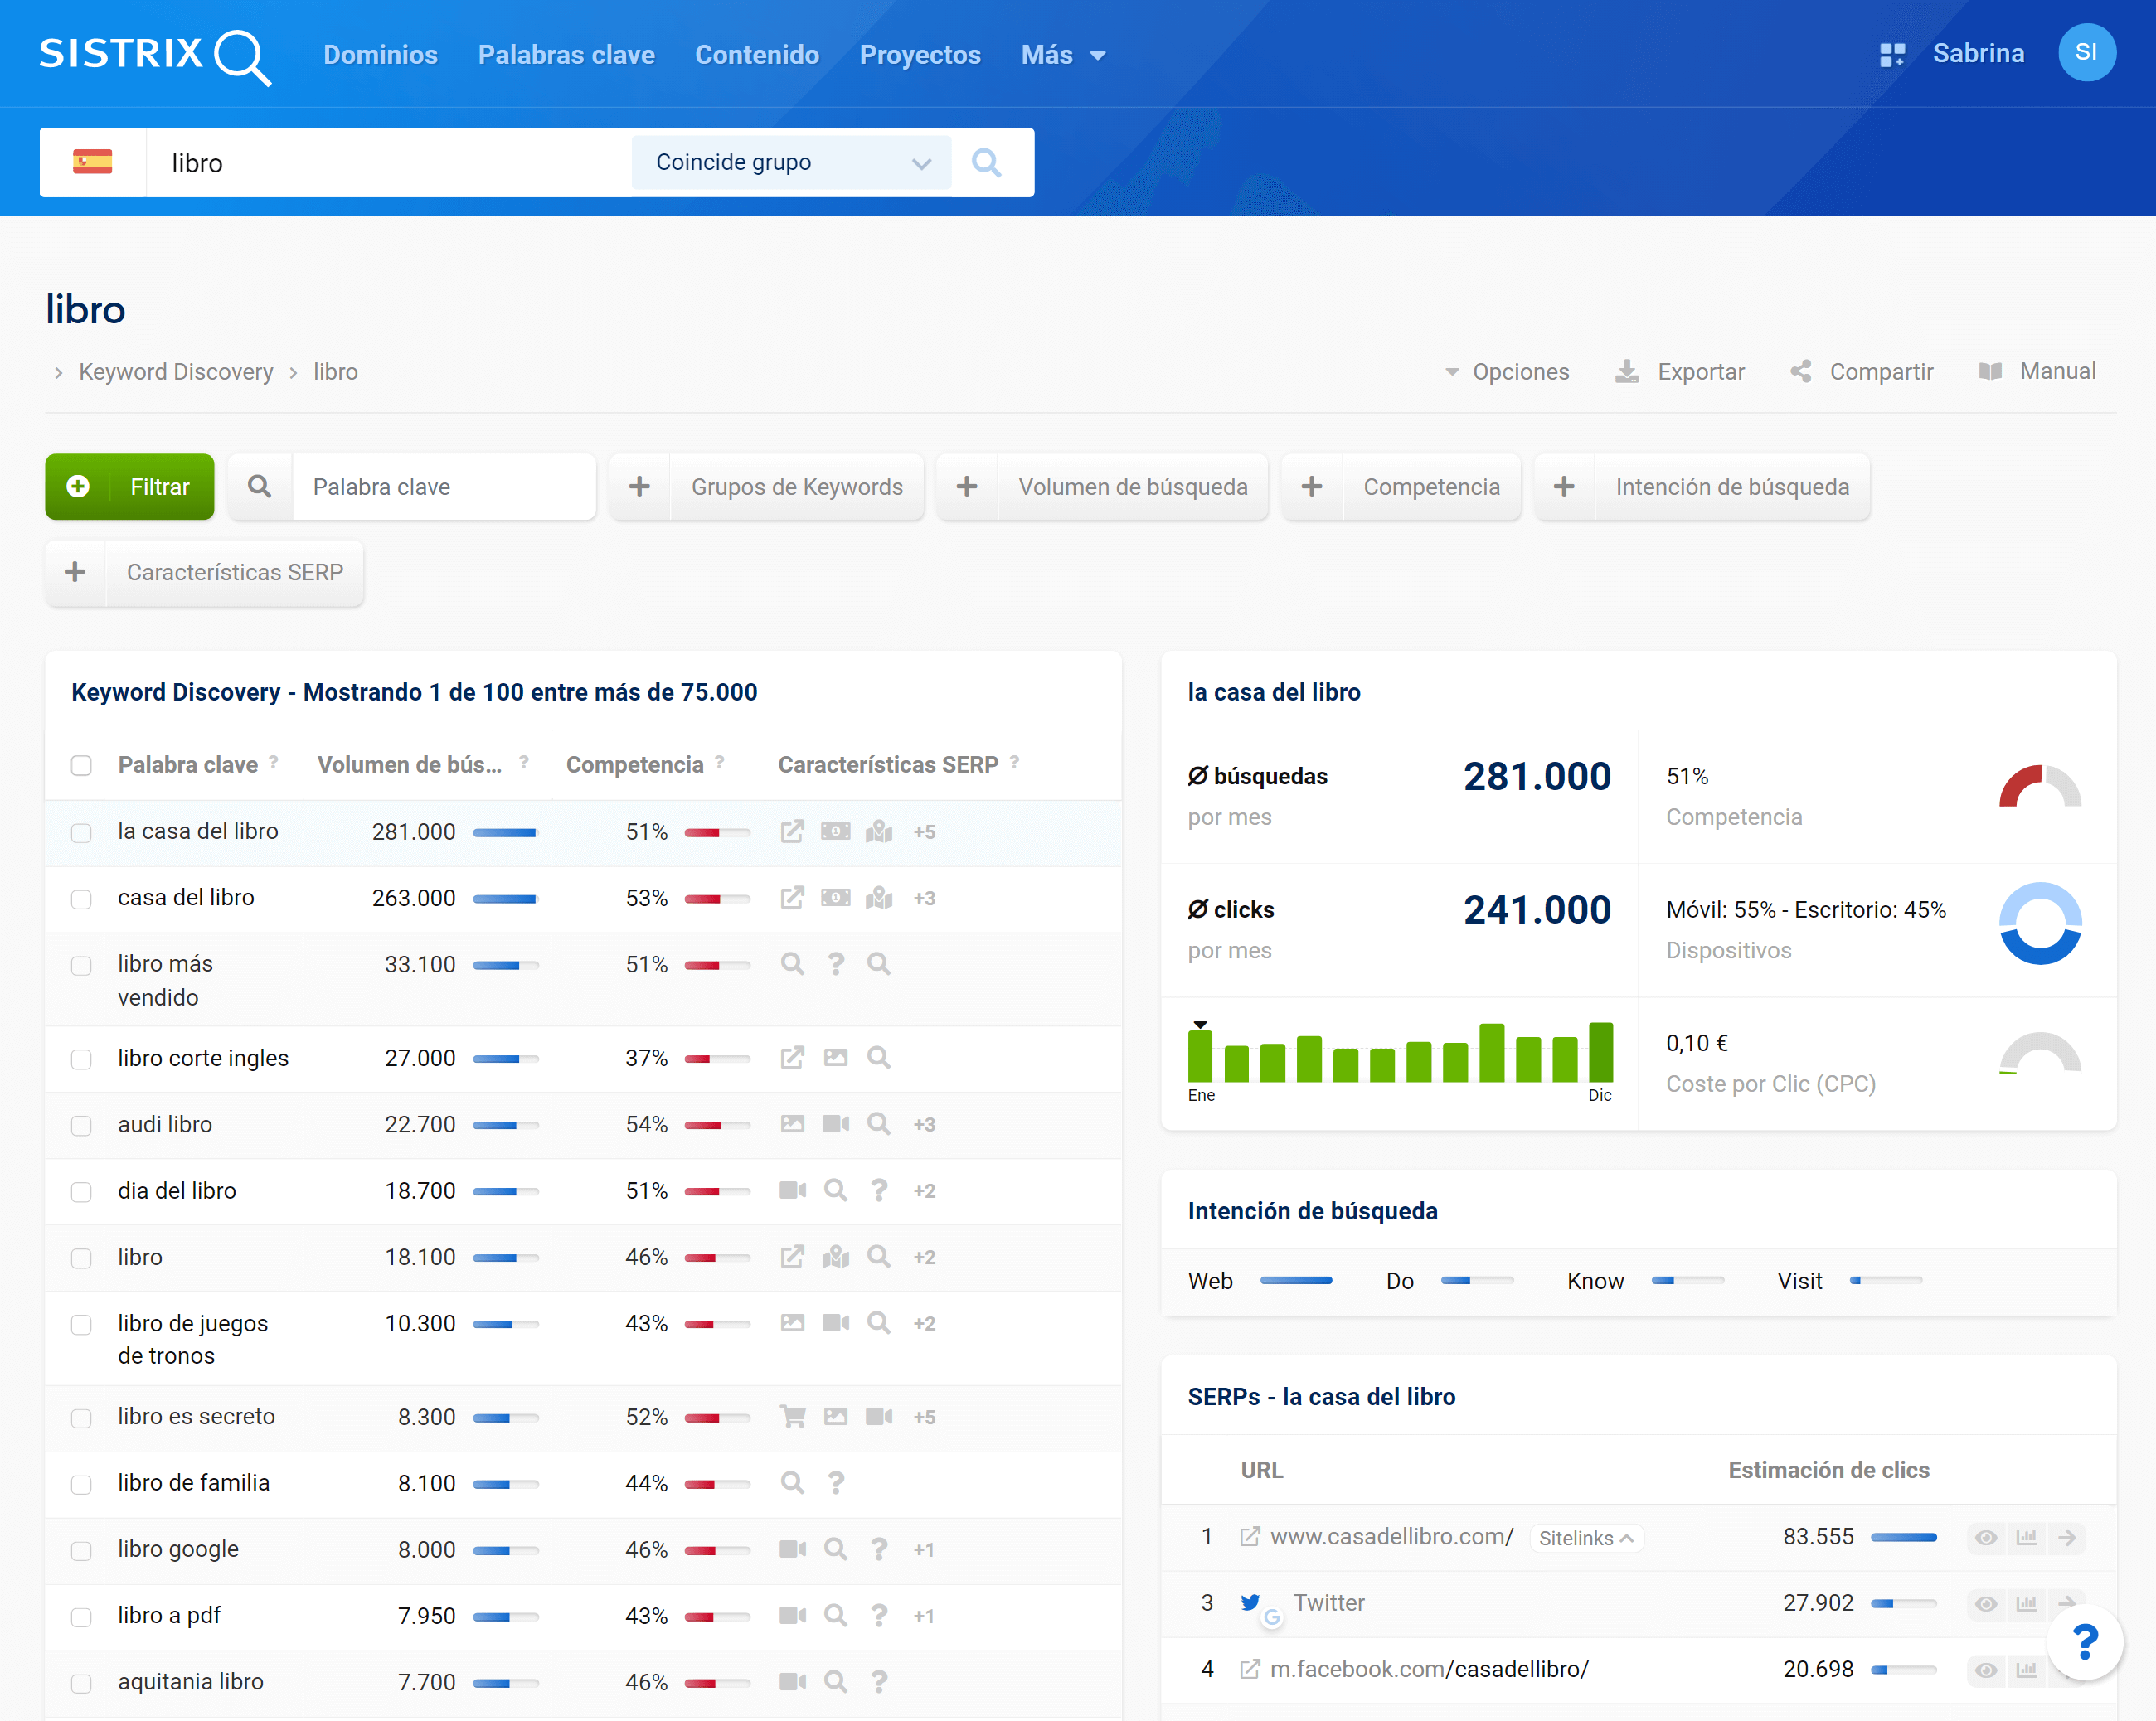Expand the Más menu dropdown
2156x1721 pixels.
coord(1062,55)
